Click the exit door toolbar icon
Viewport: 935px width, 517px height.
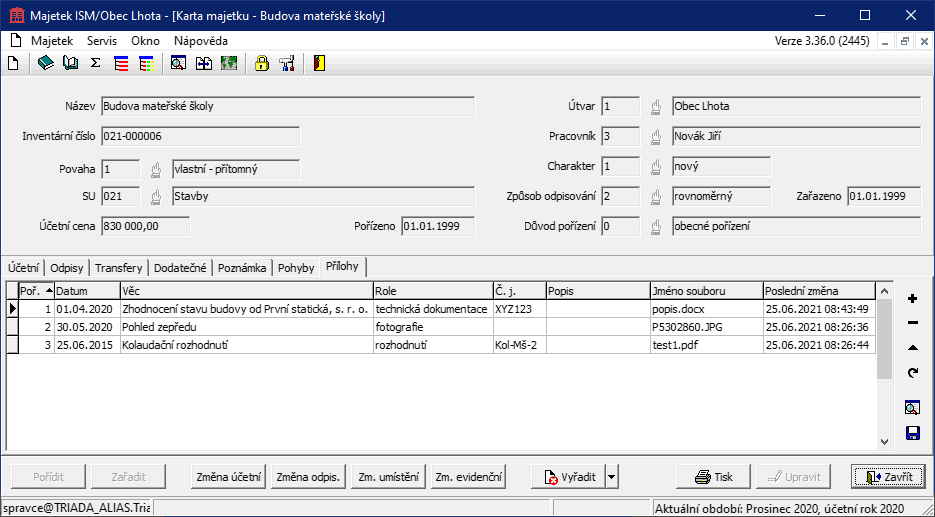319,64
